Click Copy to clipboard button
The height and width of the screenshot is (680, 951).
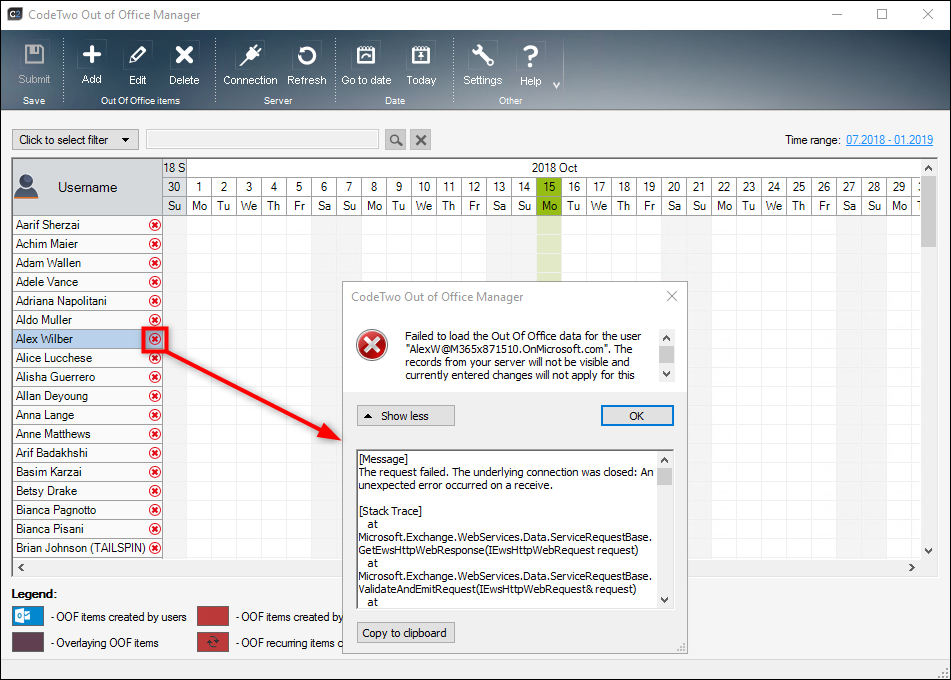[405, 633]
